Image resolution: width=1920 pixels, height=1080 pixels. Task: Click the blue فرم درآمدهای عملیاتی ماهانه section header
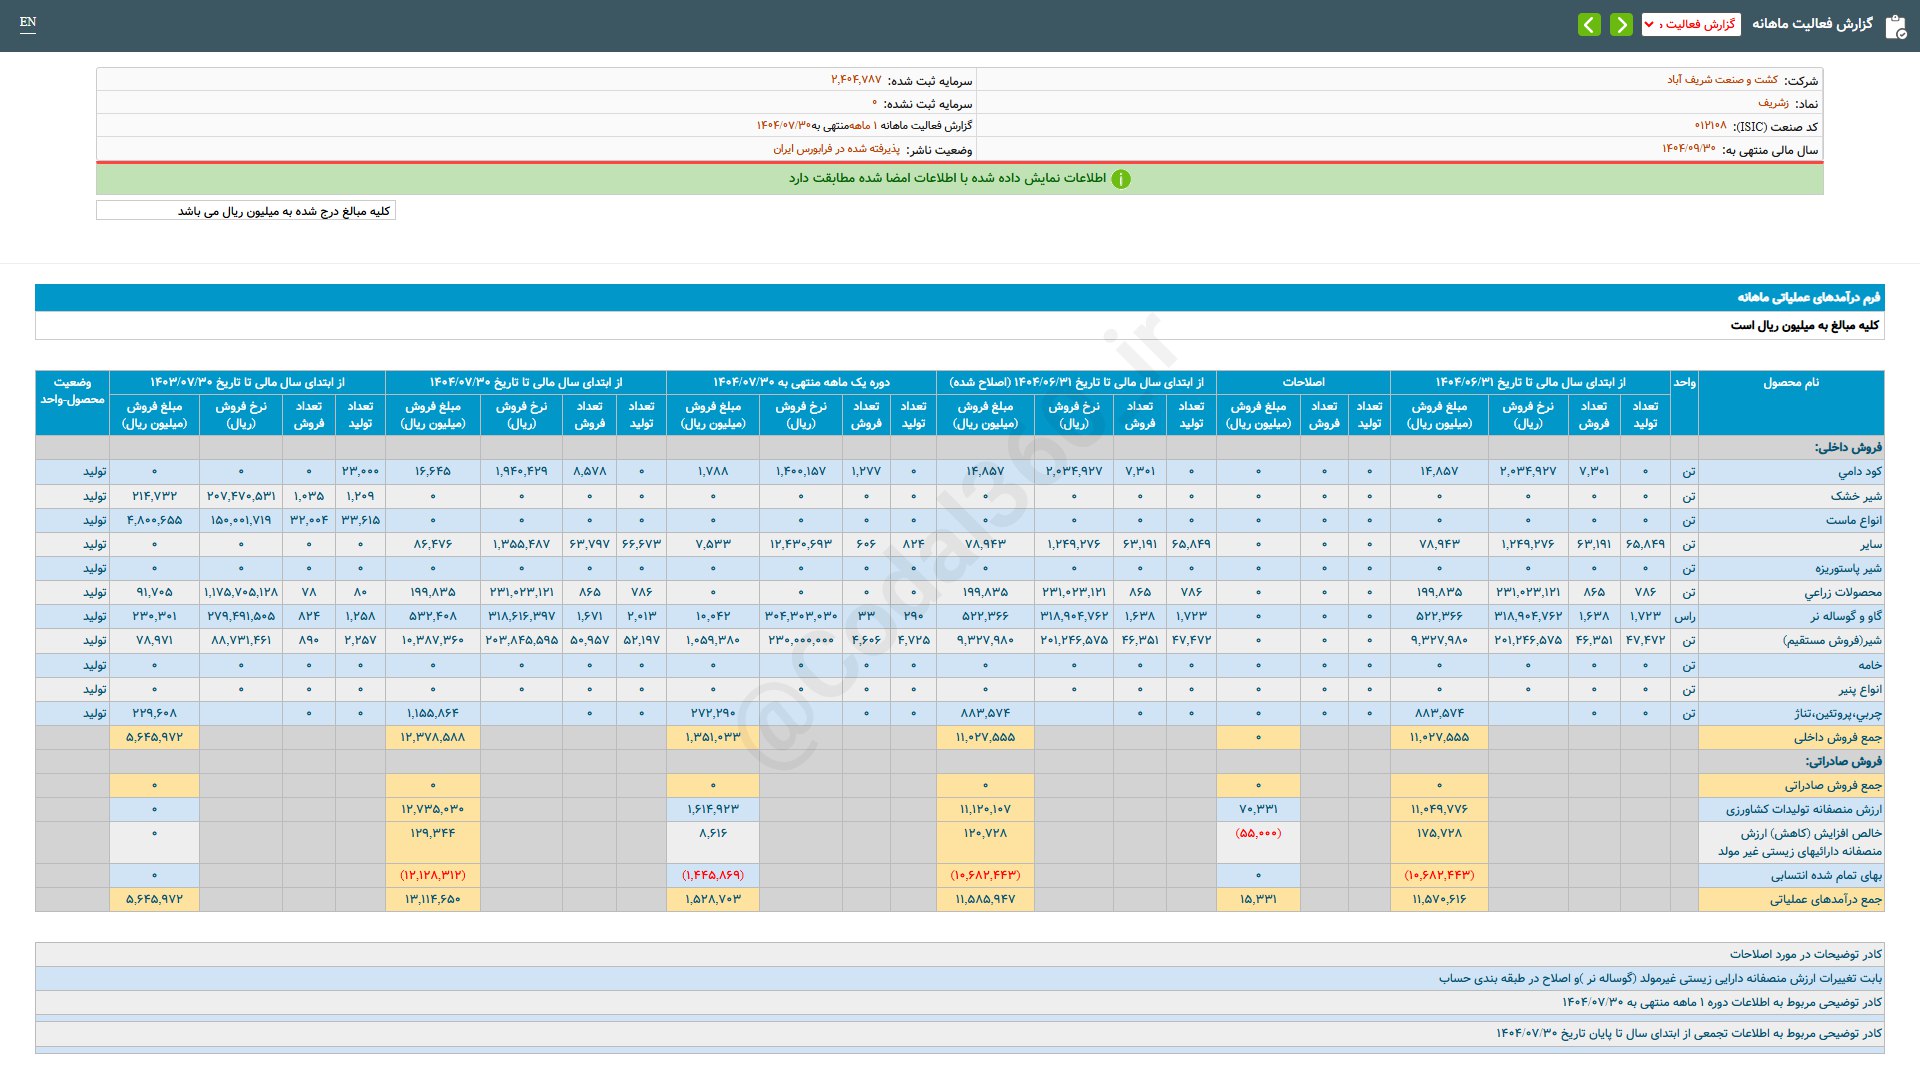(x=1808, y=298)
